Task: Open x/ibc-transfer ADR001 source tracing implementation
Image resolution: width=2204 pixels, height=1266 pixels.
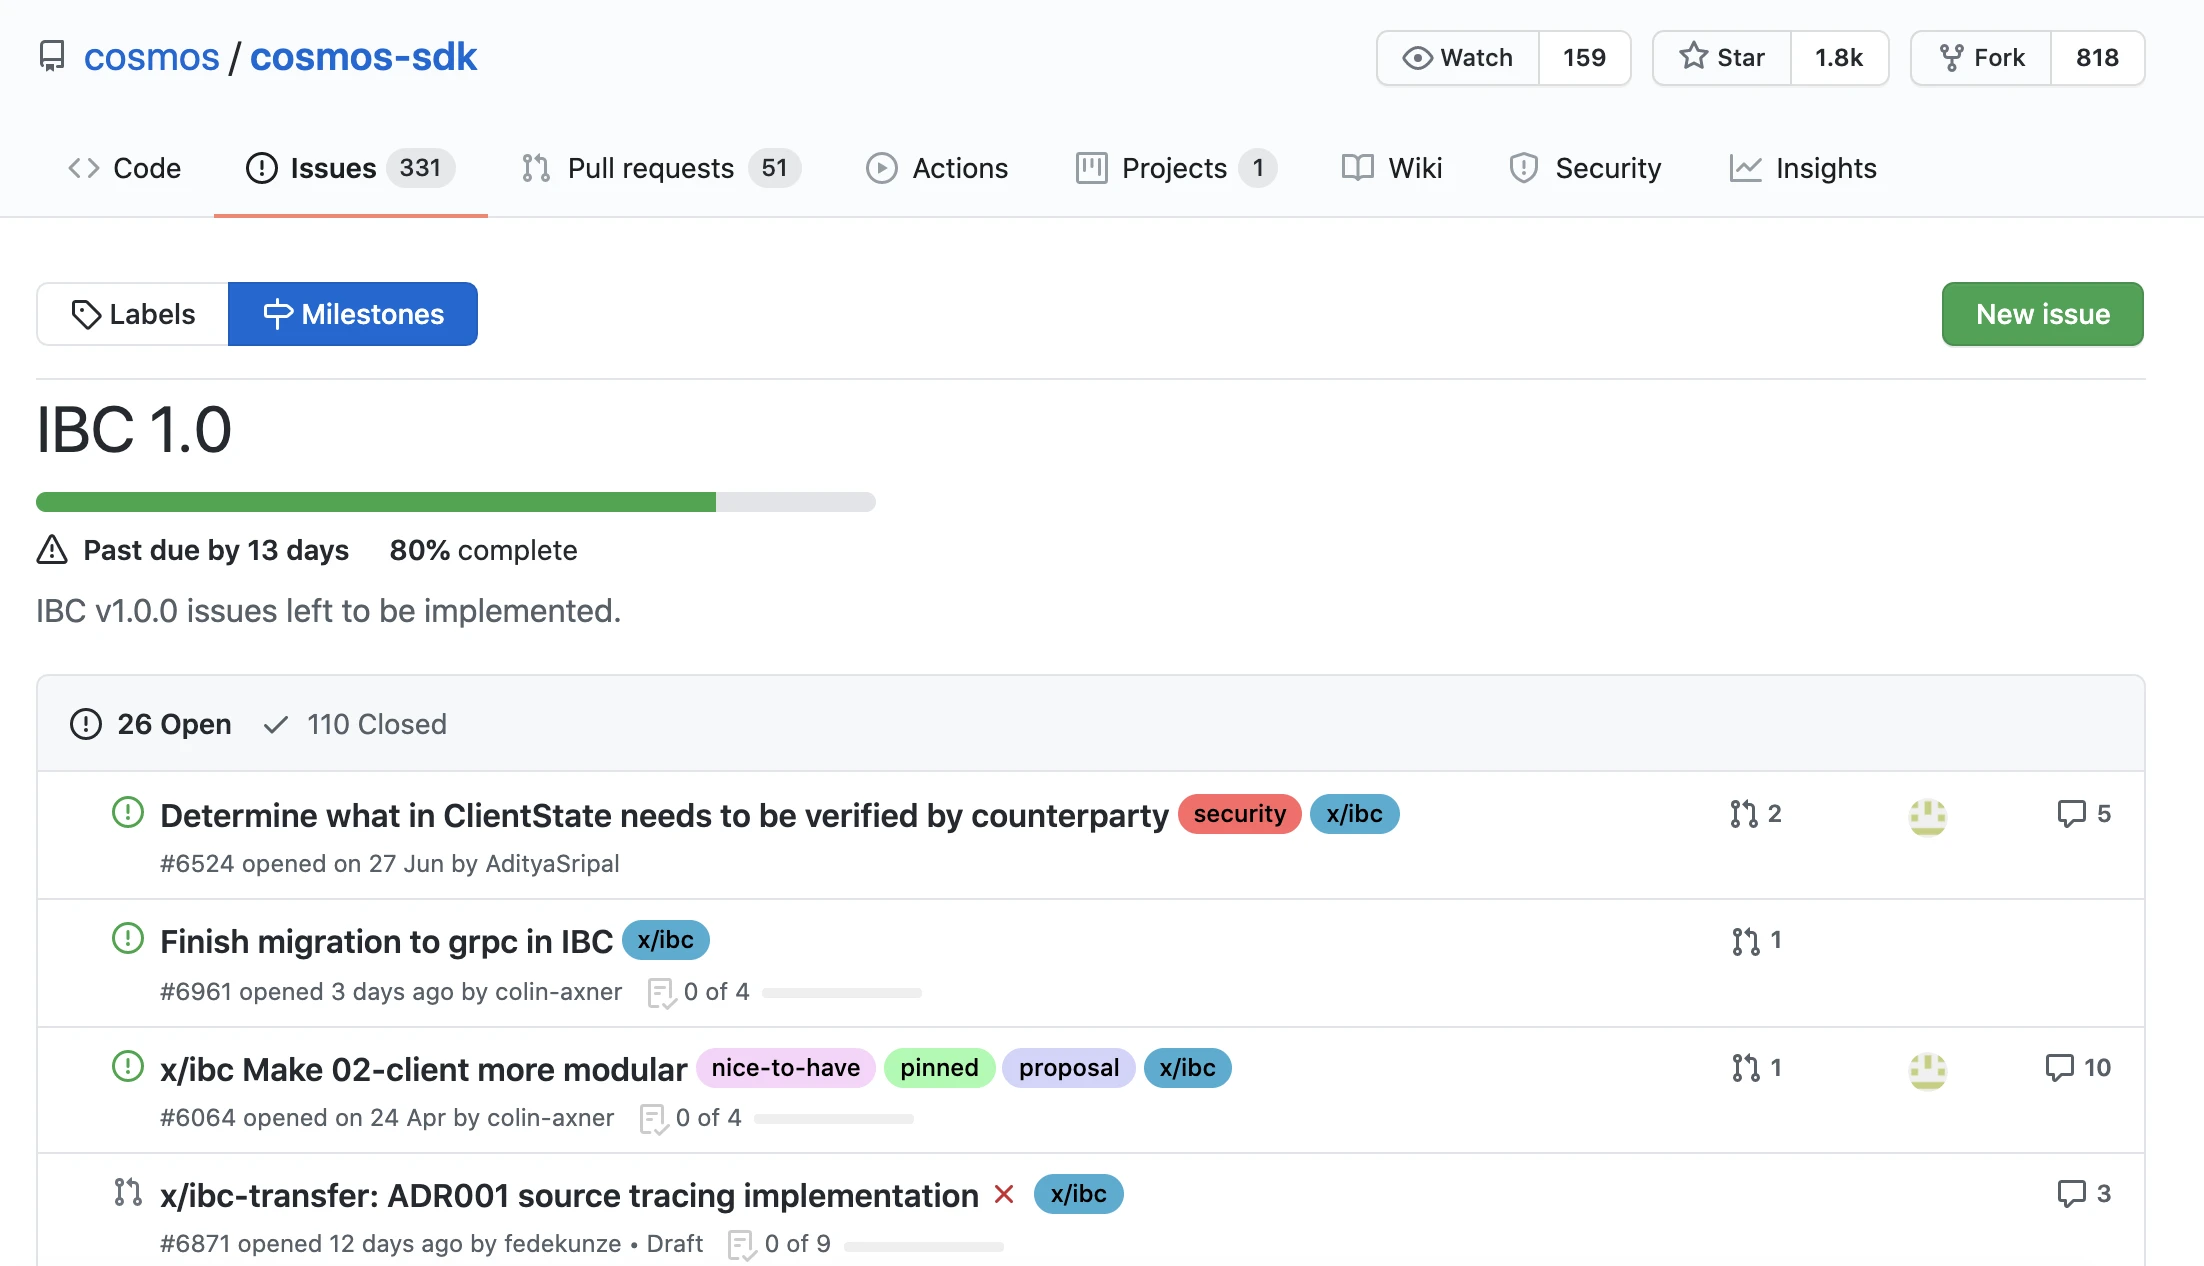Action: click(569, 1196)
